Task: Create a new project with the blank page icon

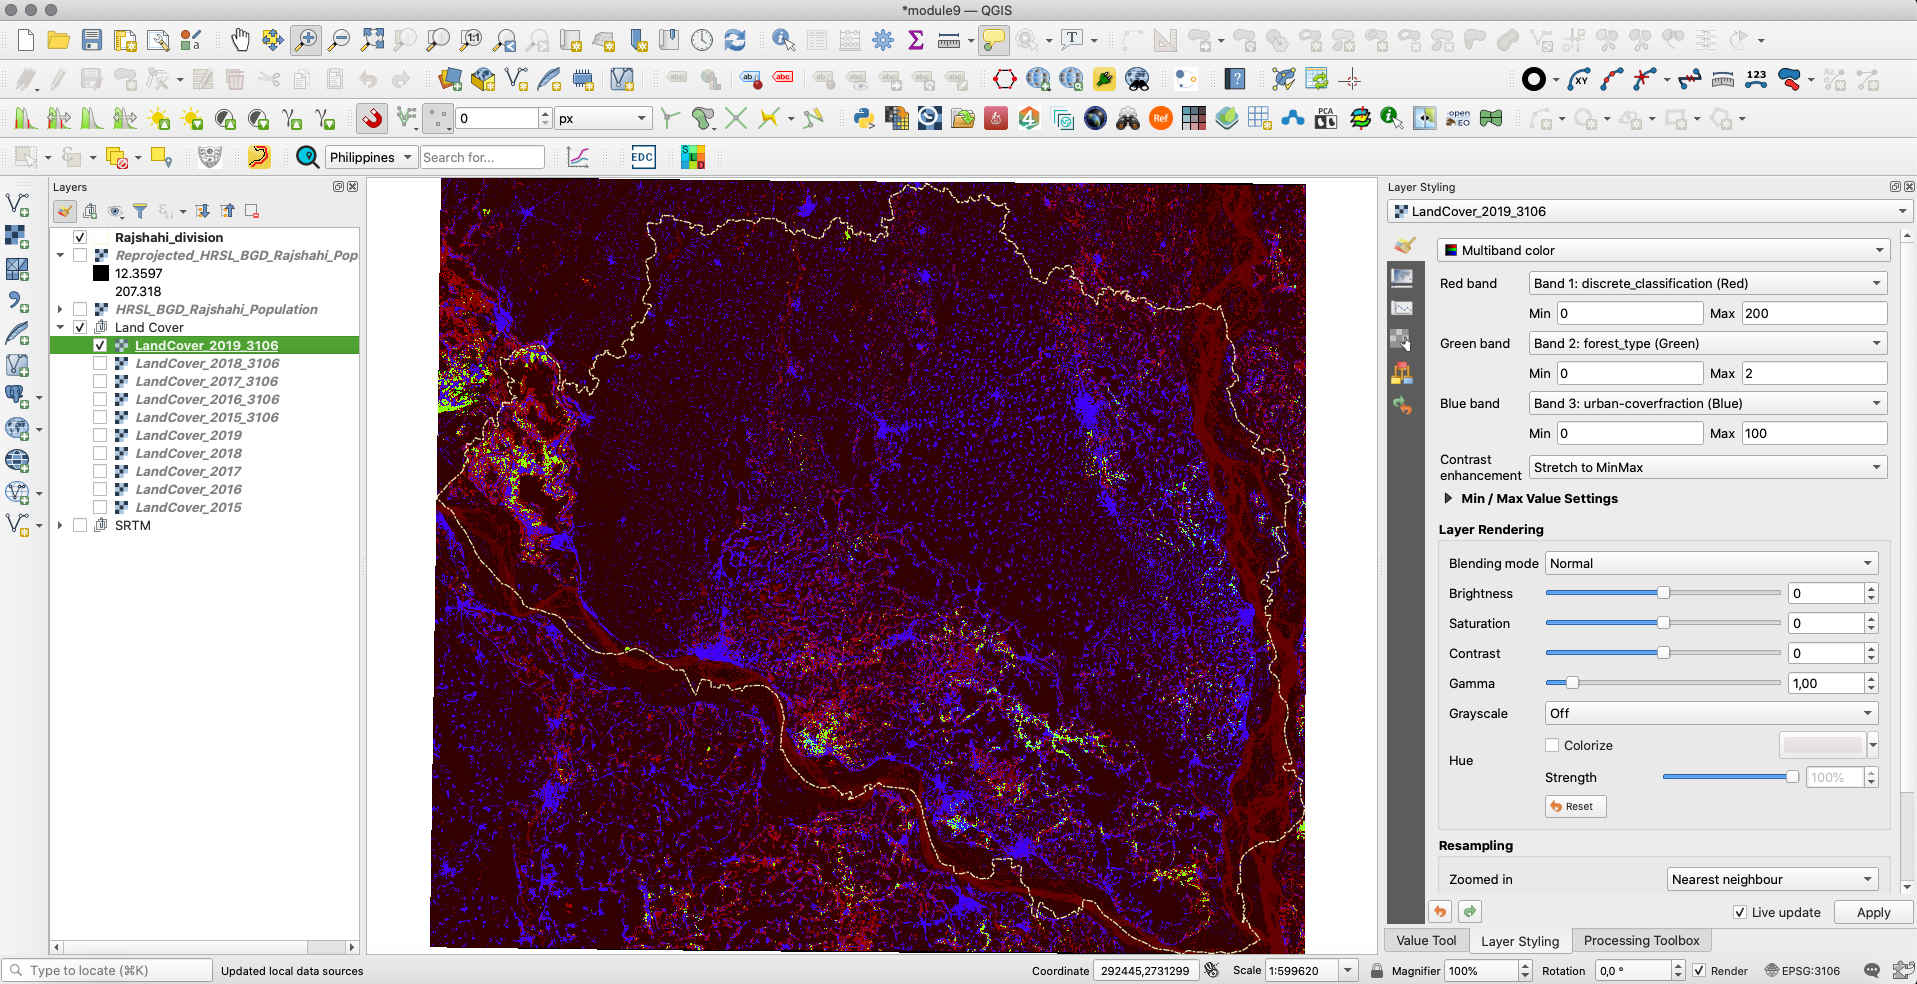Action: click(26, 40)
